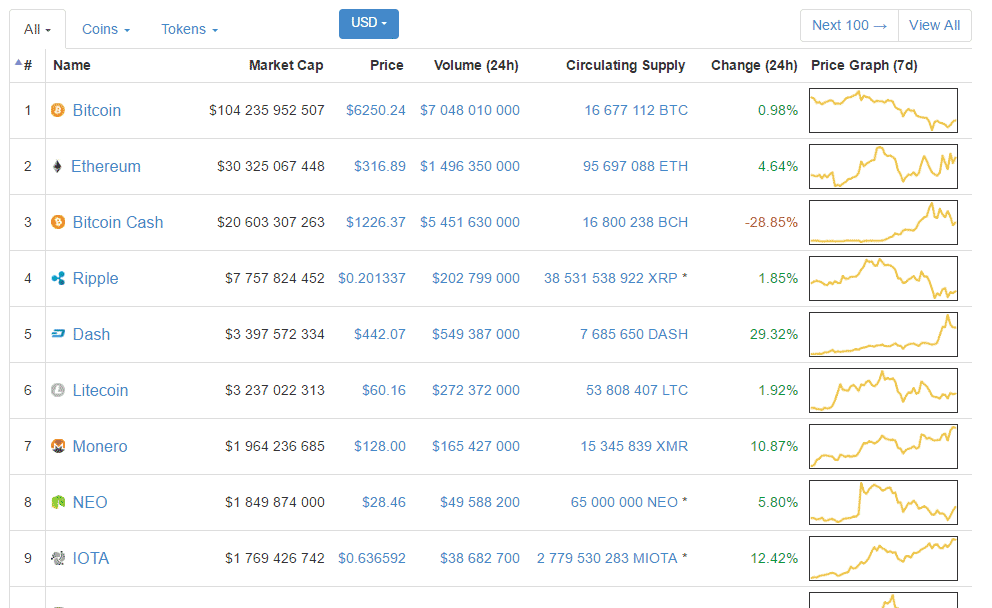Image resolution: width=992 pixels, height=608 pixels.
Task: Click Ethereum price $316.89
Action: pos(380,166)
